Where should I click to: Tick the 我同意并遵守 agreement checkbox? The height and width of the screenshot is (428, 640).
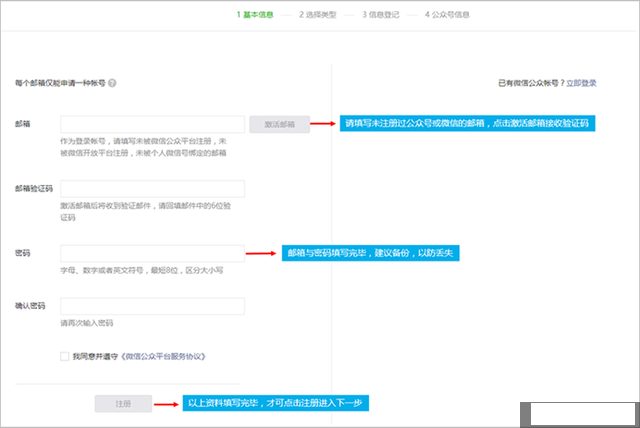[x=65, y=355]
